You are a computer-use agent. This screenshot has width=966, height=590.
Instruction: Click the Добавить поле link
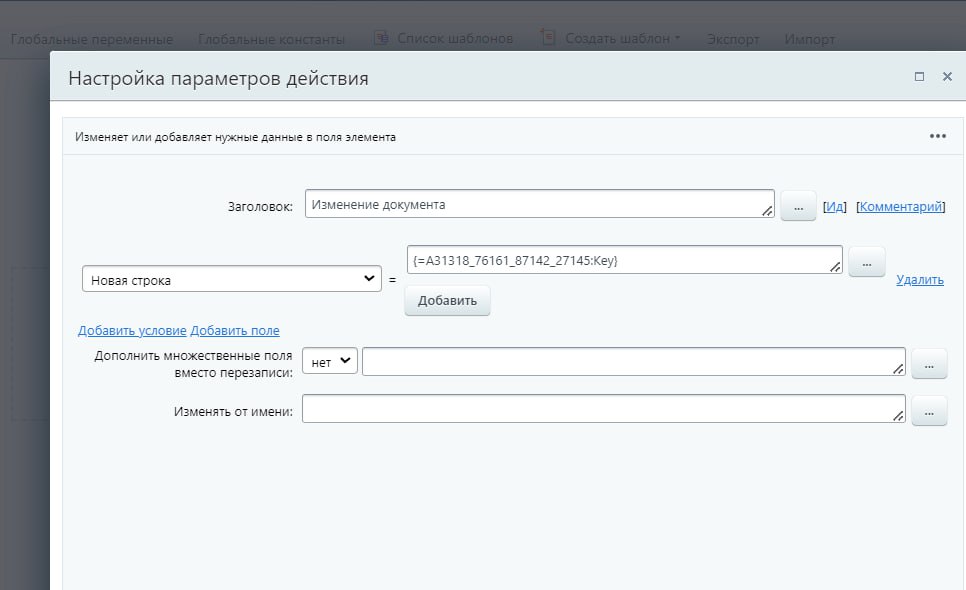coord(235,331)
